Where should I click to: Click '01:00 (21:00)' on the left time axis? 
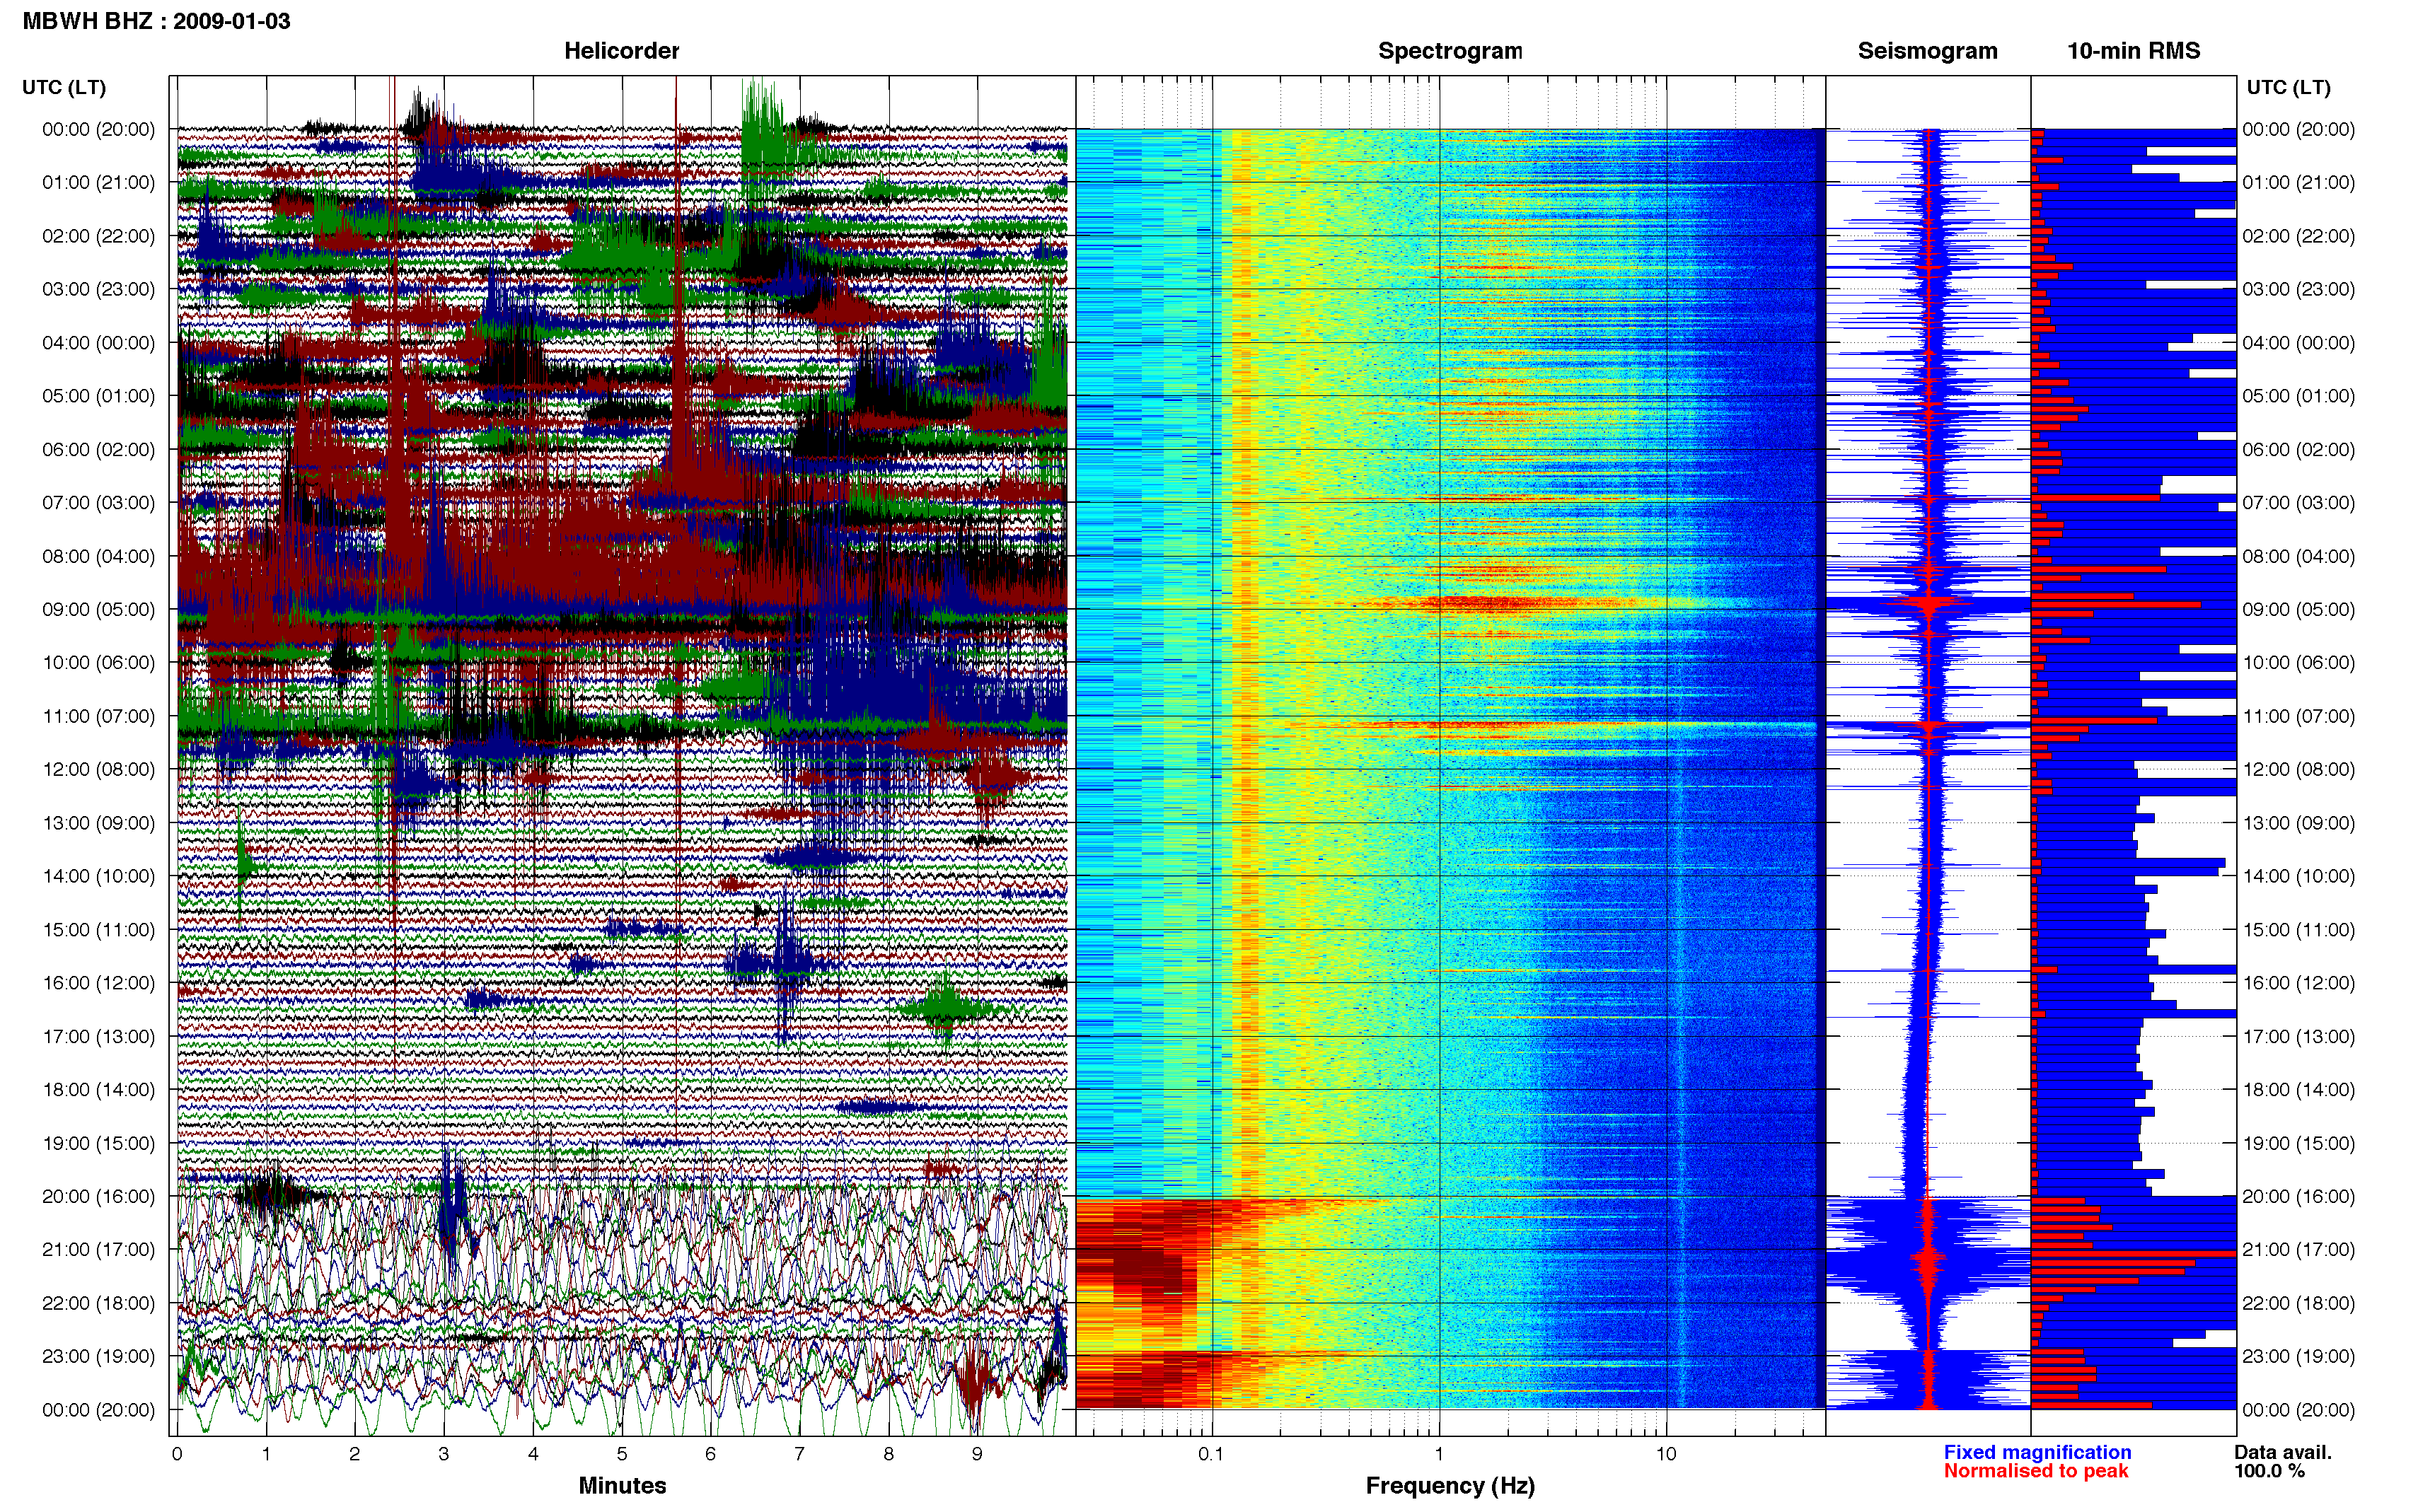pyautogui.click(x=98, y=183)
